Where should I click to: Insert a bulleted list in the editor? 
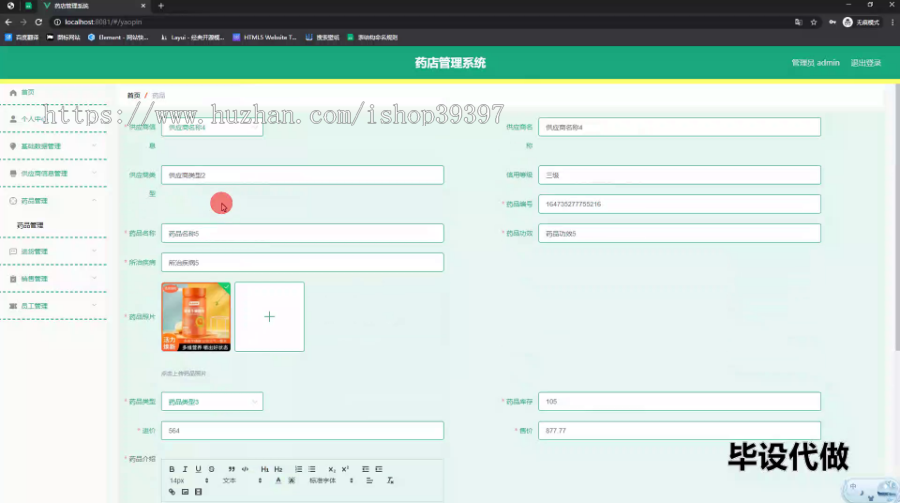click(x=312, y=469)
